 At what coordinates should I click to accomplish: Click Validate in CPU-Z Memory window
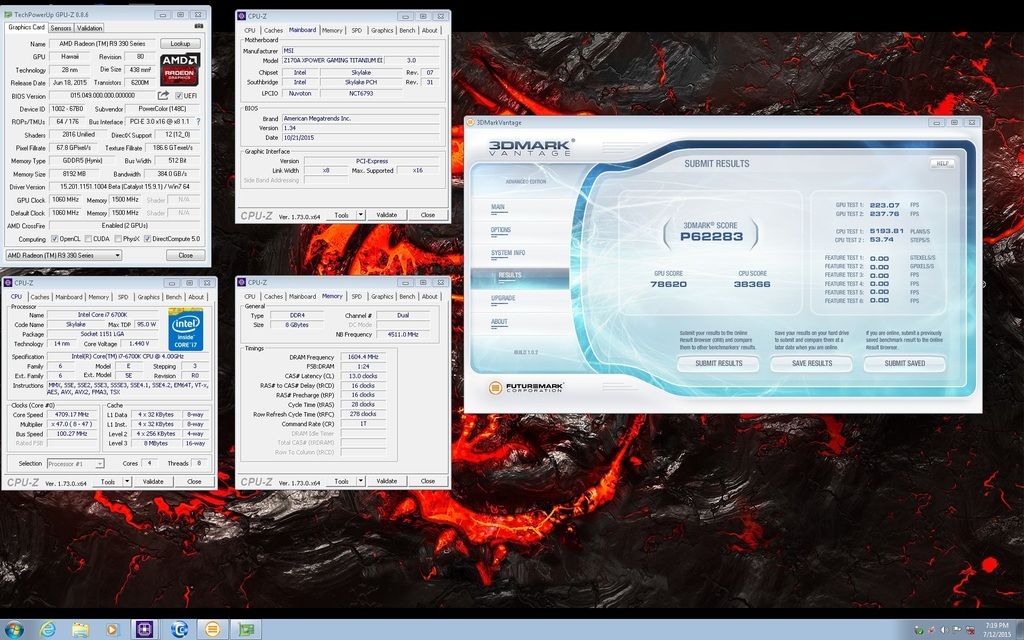click(x=387, y=481)
